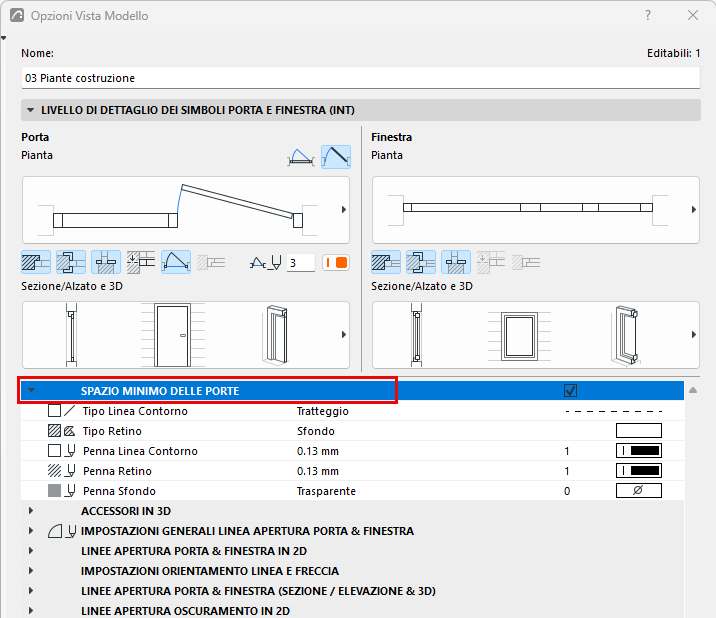Viewport: 716px width, 618px height.
Task: Expand Linee Apertura Porta & Finestra in 2D
Action: point(31,551)
